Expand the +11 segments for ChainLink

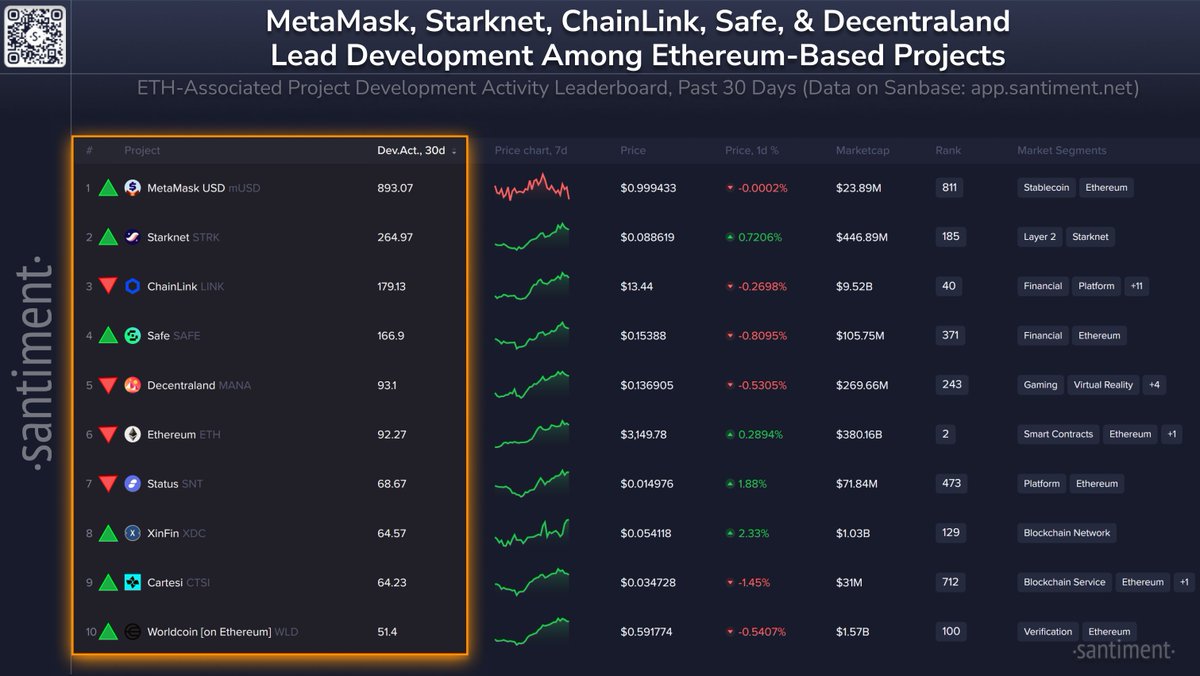click(x=1136, y=286)
